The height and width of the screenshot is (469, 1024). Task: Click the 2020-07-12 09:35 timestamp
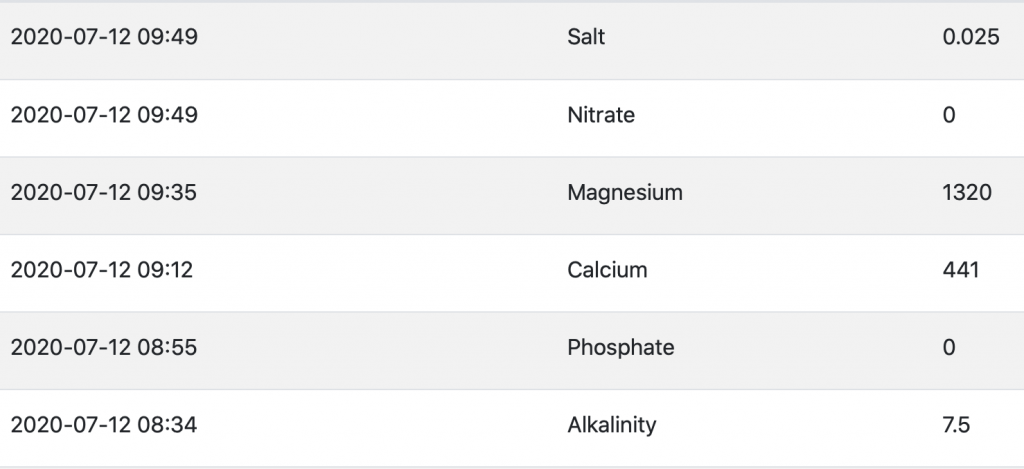tap(104, 193)
